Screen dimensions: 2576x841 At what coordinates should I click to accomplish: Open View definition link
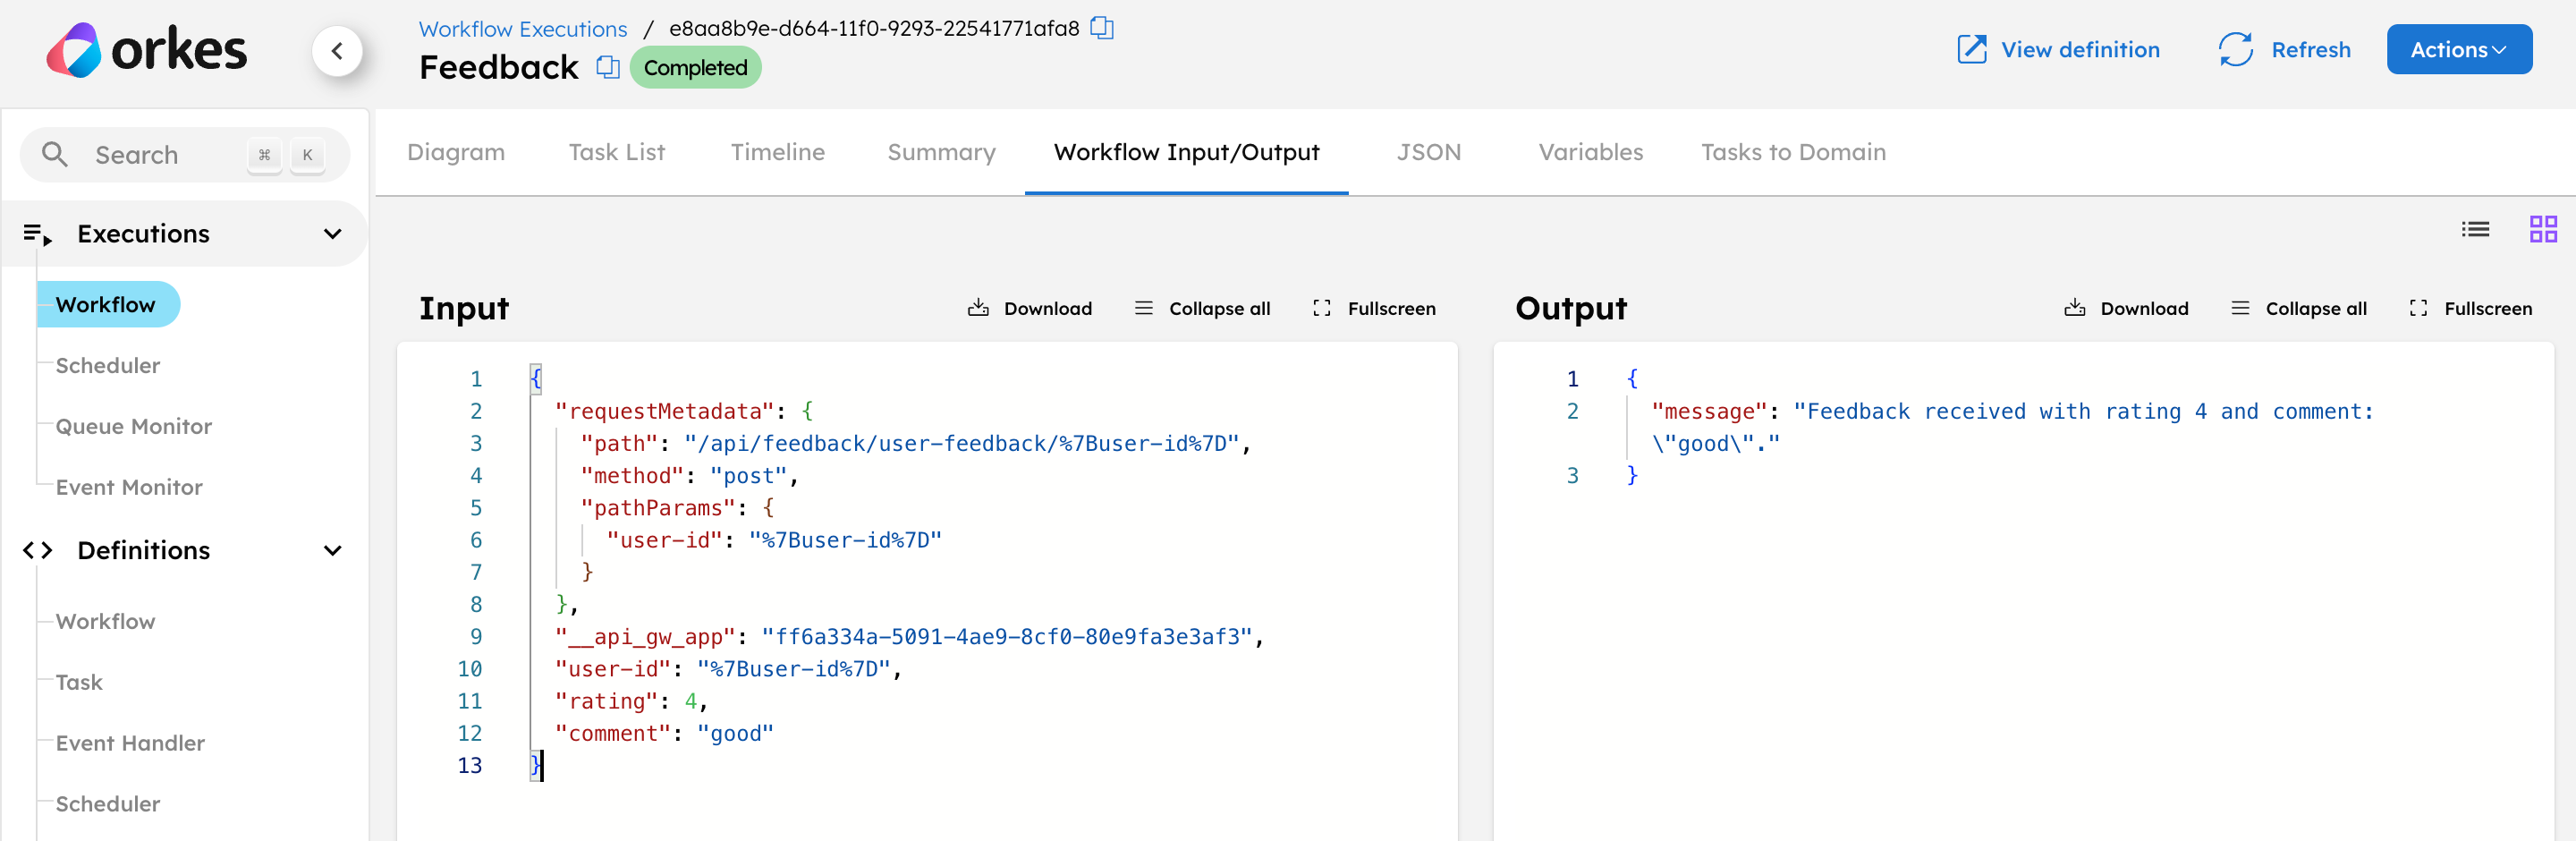pos(2058,50)
